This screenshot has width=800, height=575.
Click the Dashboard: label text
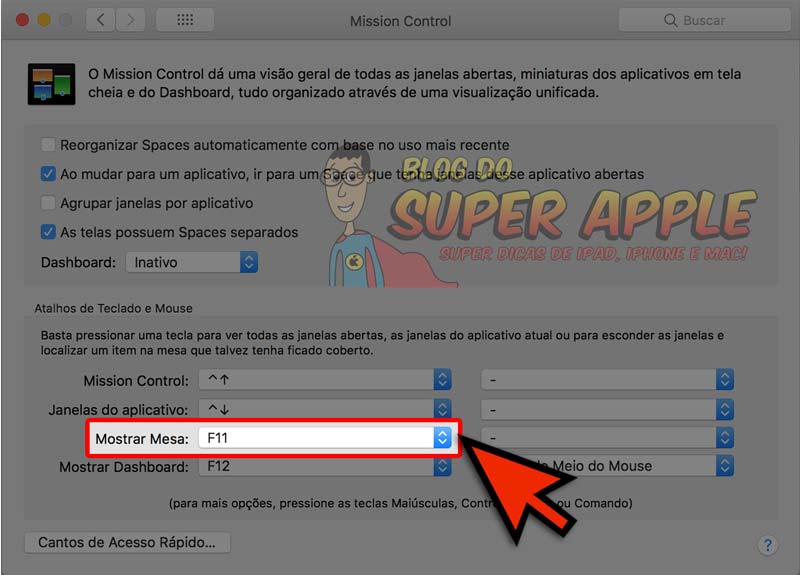(79, 262)
